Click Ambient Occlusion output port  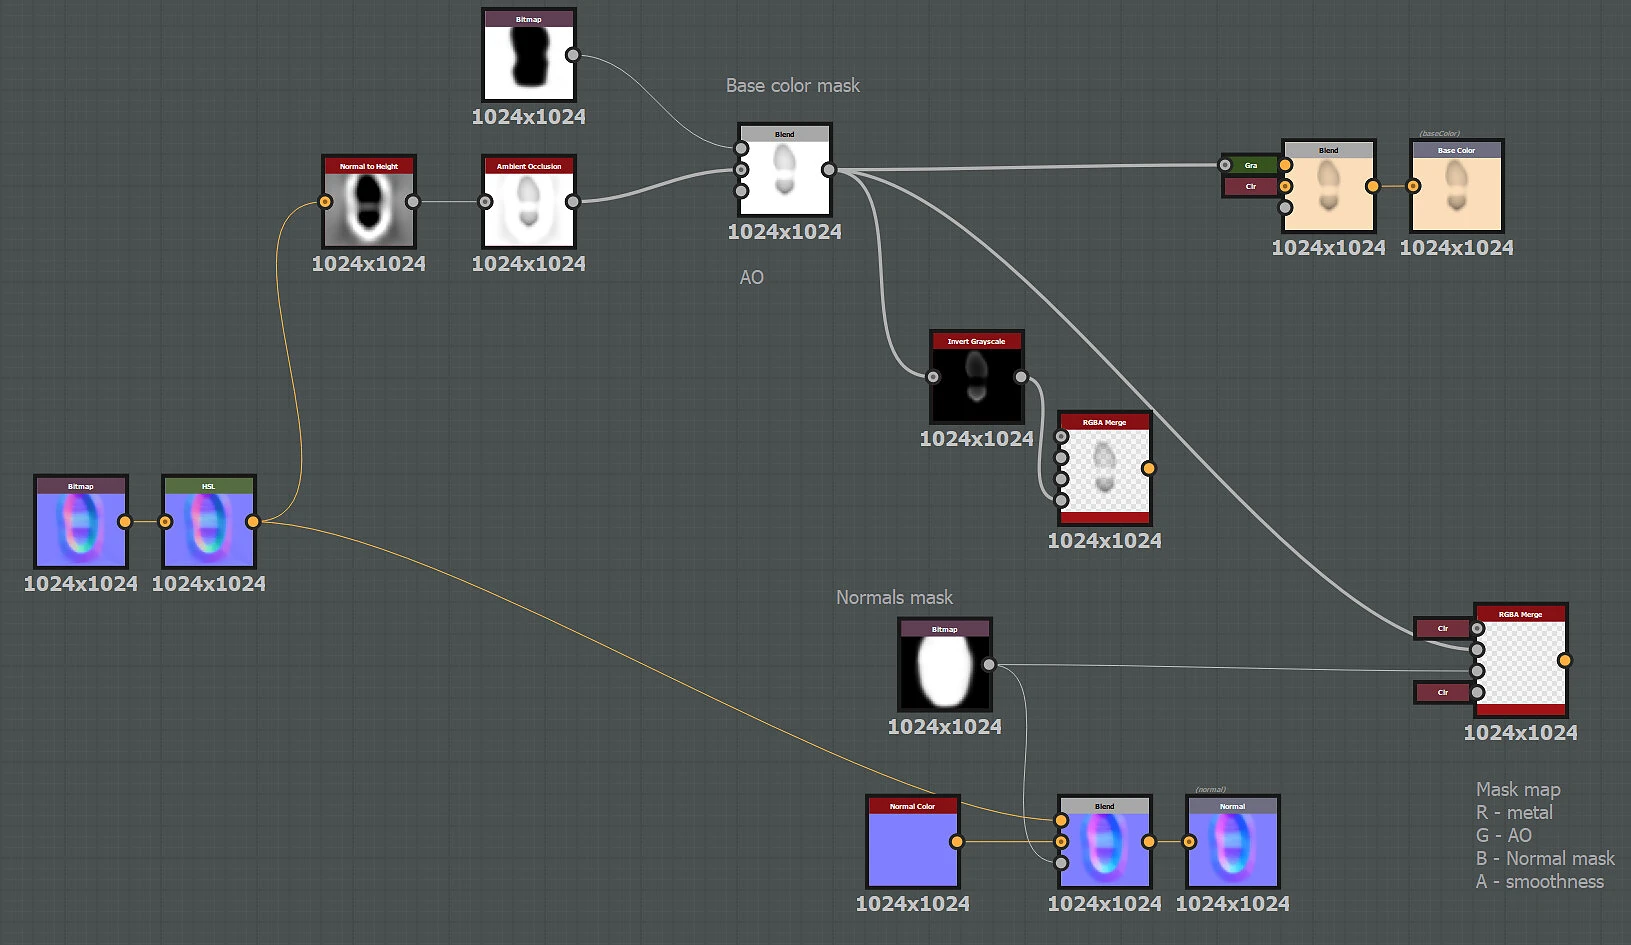[573, 202]
